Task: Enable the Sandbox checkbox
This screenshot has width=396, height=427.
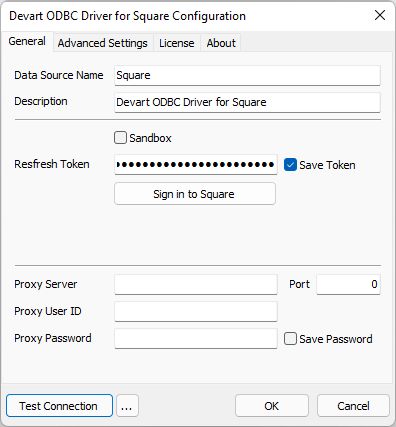Action: click(x=120, y=138)
